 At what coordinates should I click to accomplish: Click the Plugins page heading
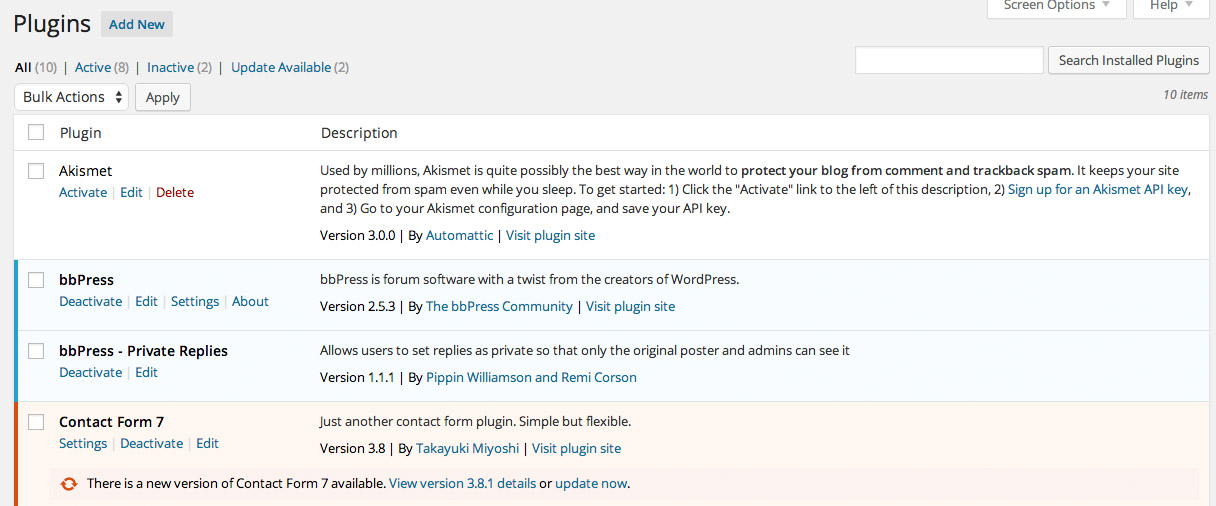(x=52, y=24)
